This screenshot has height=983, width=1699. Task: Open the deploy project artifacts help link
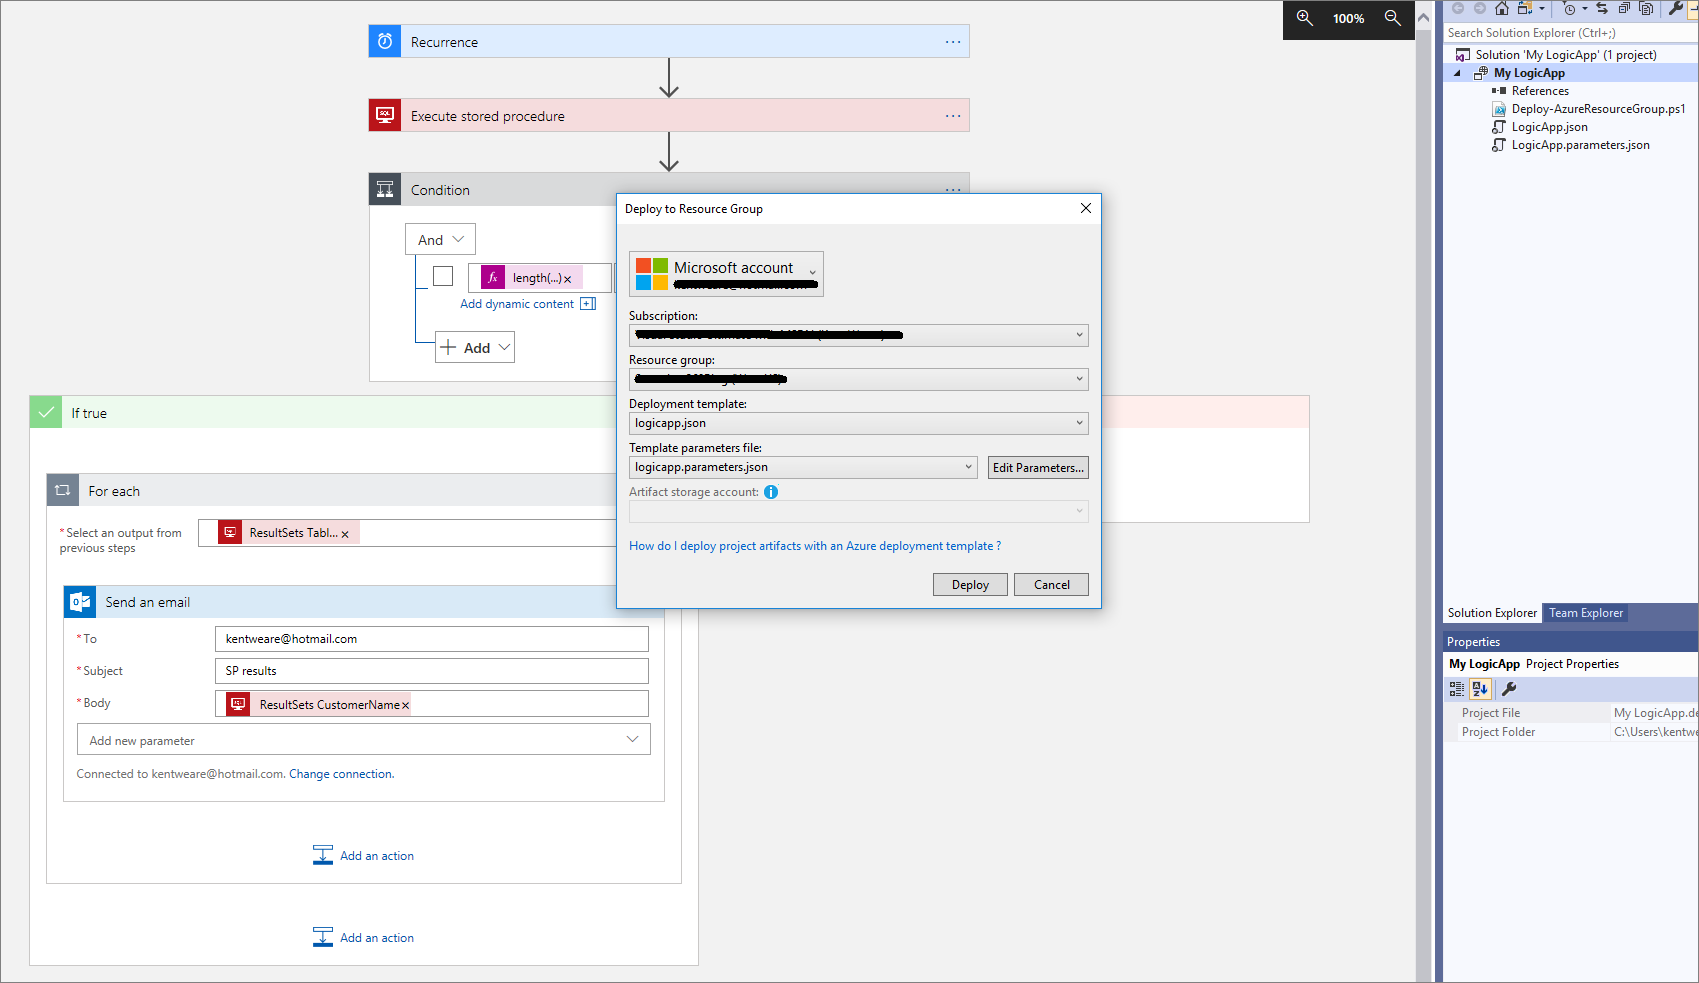815,546
